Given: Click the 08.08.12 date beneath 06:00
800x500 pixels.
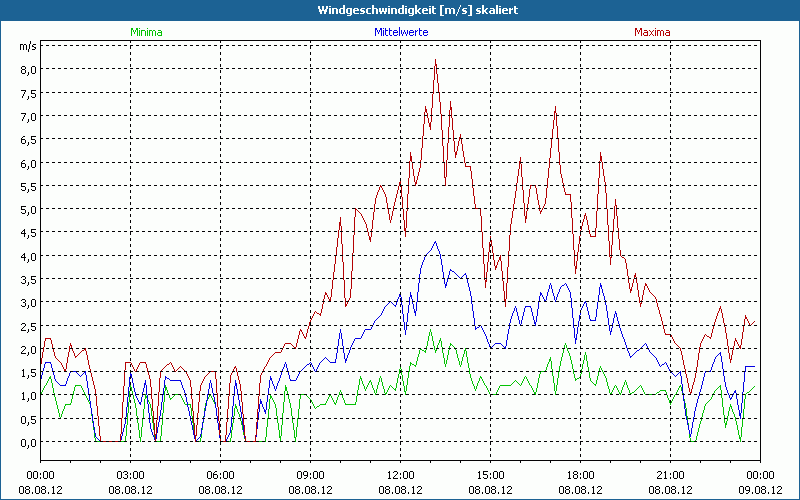Looking at the screenshot, I should coord(220,490).
